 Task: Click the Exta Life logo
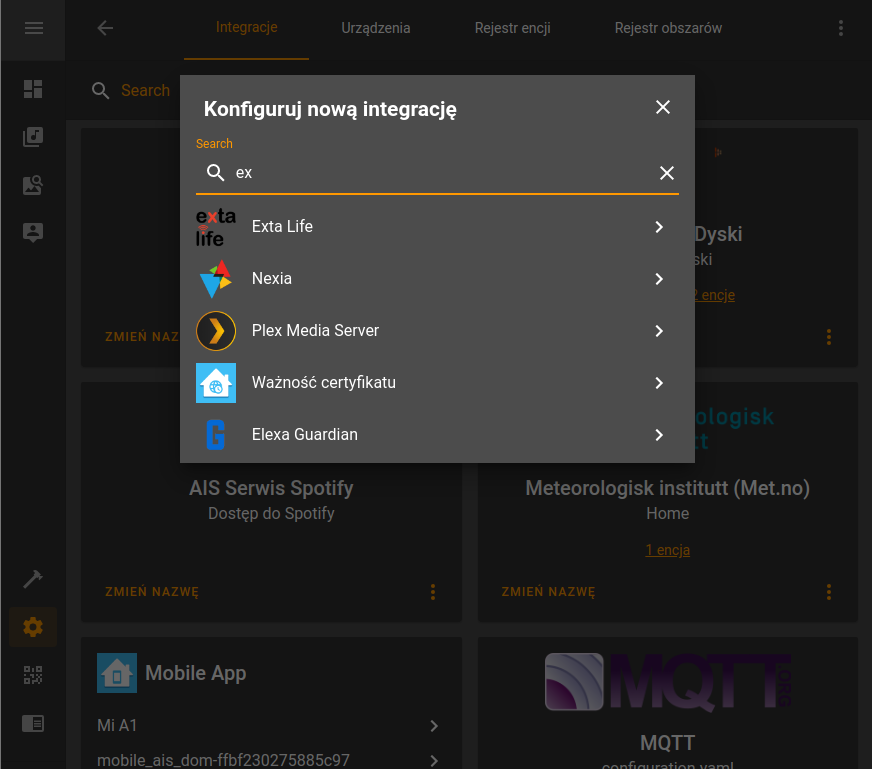point(216,227)
